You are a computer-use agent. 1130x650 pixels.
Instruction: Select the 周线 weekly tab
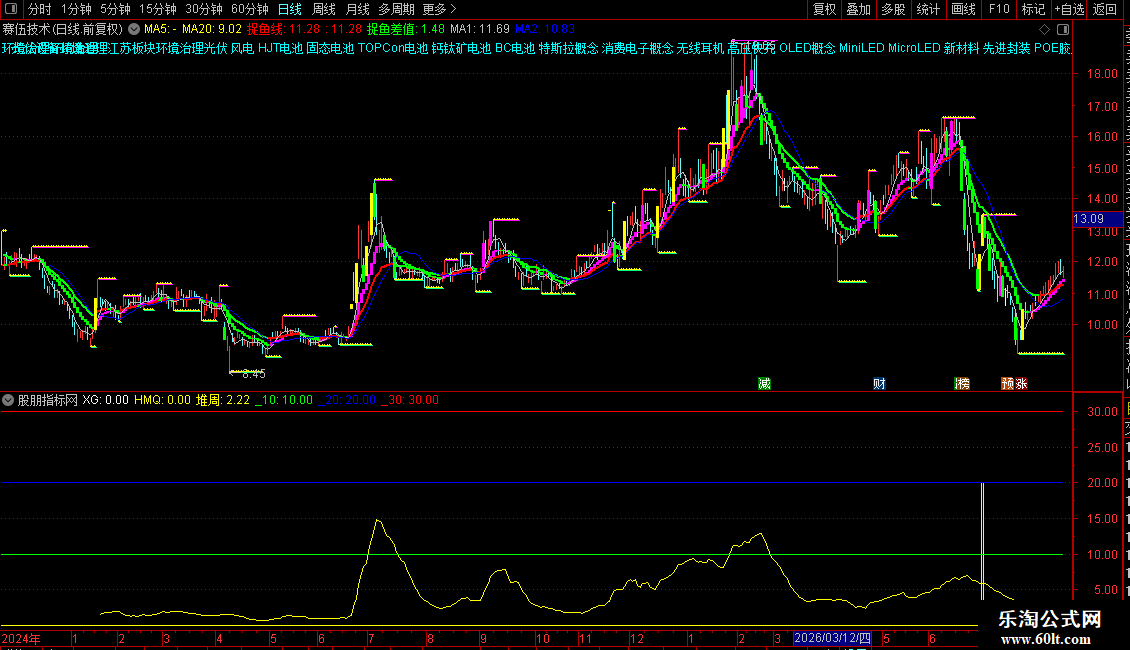pyautogui.click(x=324, y=9)
